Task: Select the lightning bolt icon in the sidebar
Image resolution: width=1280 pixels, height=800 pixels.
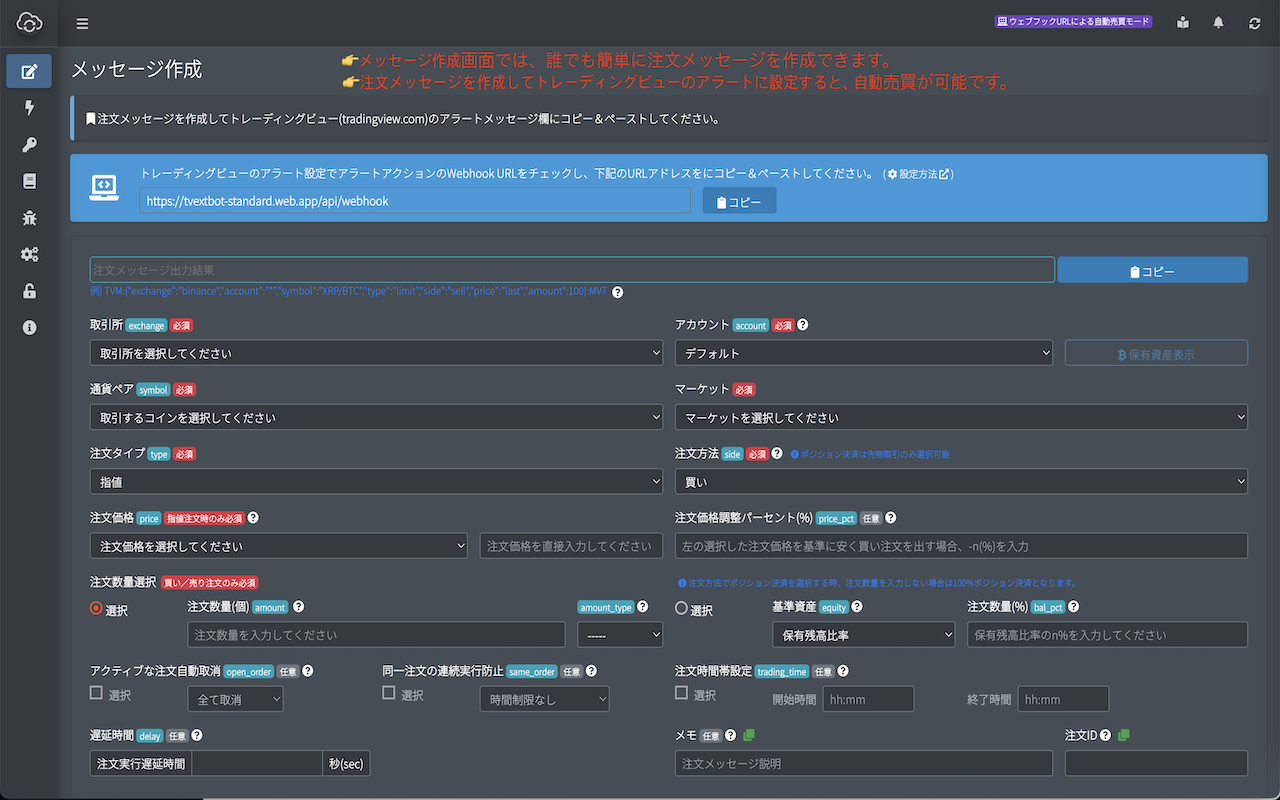Action: click(29, 108)
